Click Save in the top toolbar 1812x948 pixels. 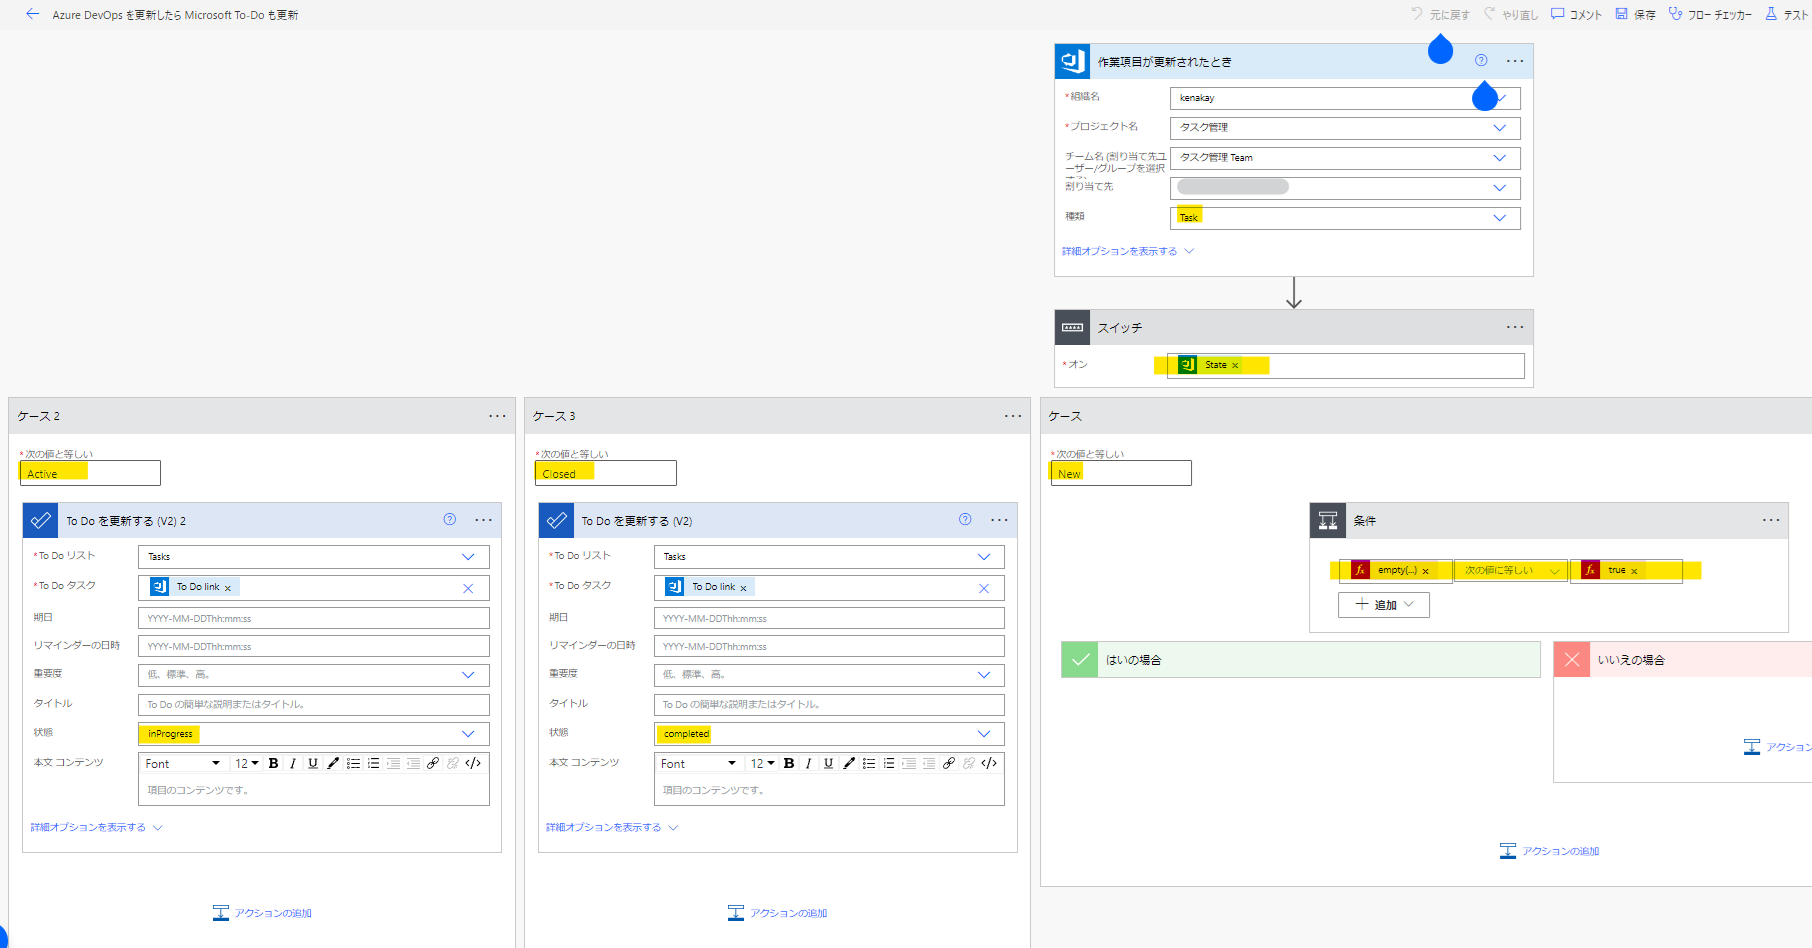point(1636,14)
